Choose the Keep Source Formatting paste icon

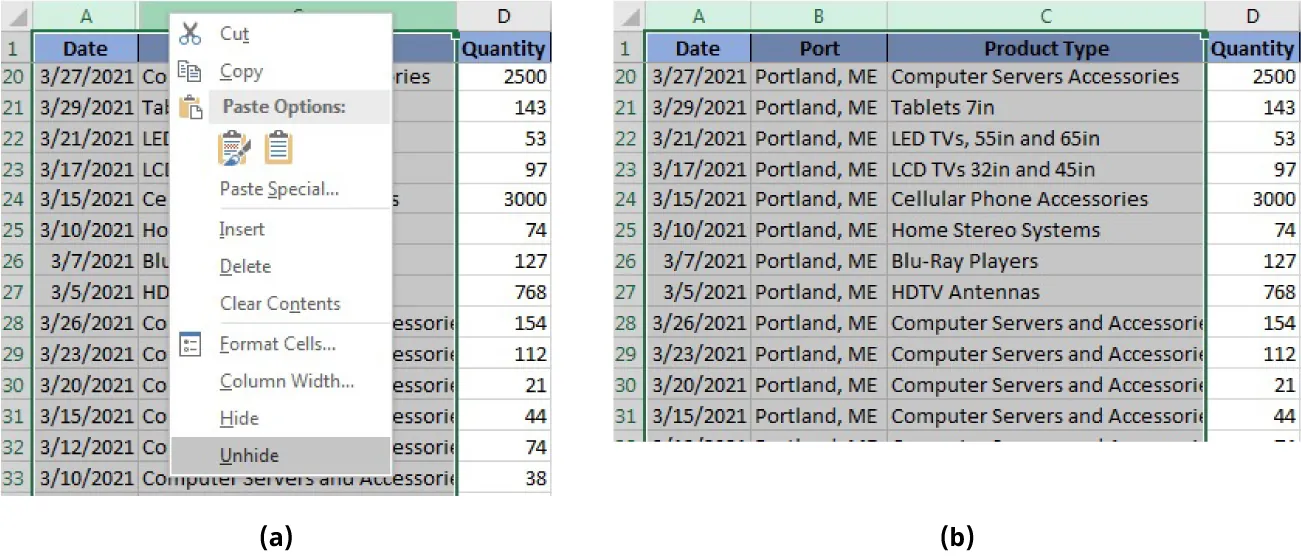232,148
